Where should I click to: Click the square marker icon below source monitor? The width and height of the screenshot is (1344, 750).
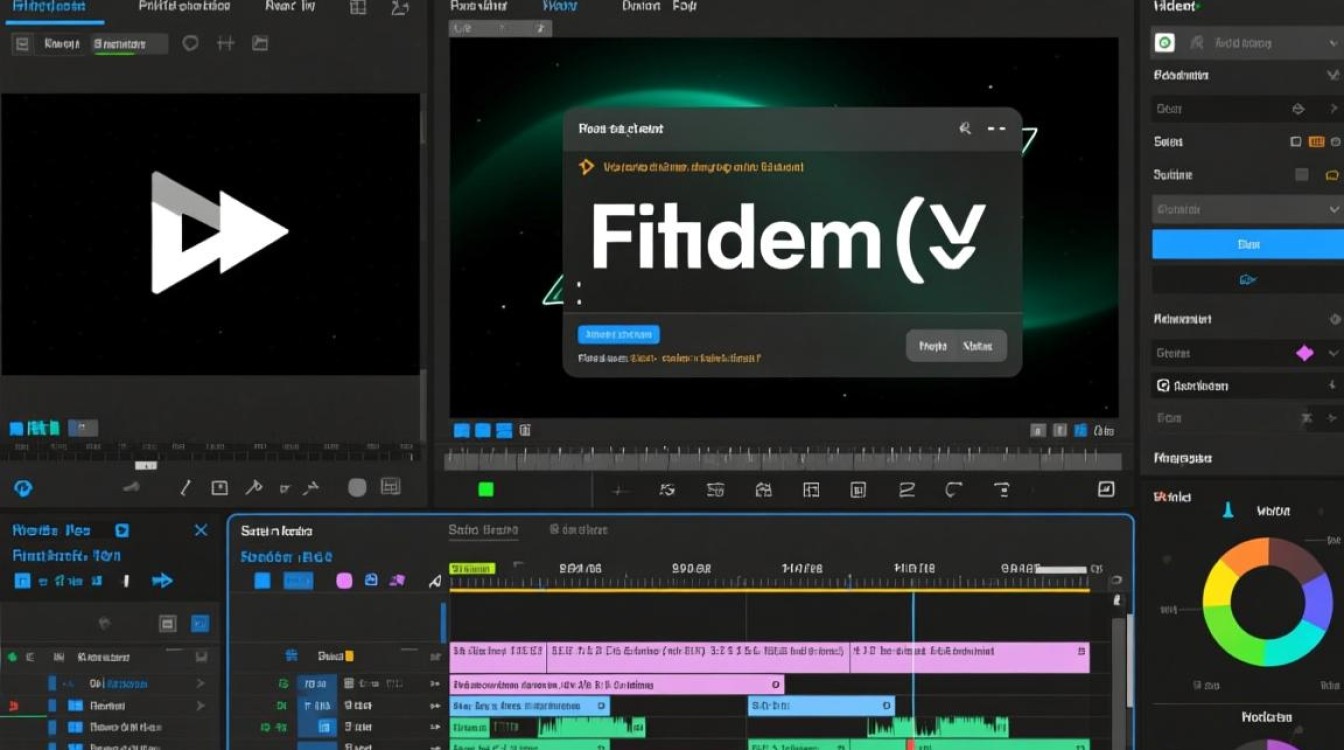point(219,488)
